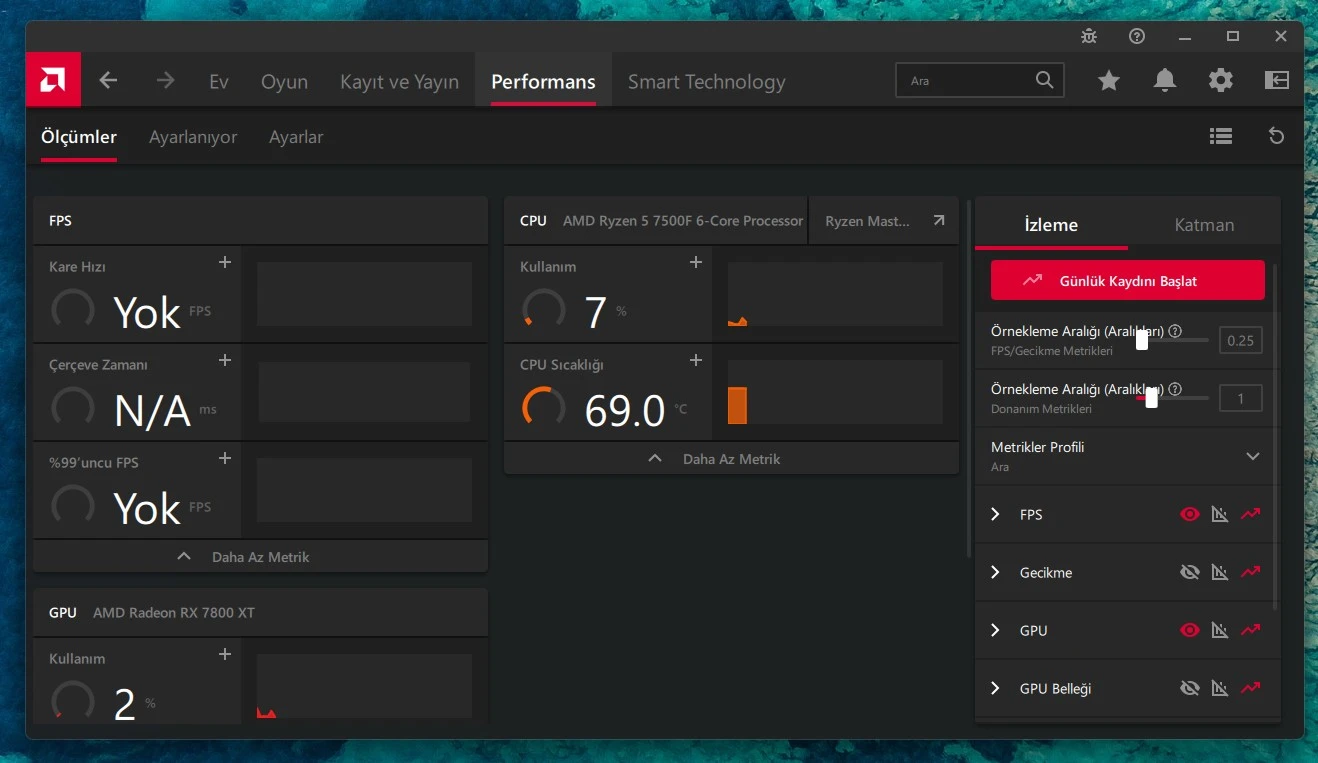Toggle GPU Belleği visibility eye icon
The width and height of the screenshot is (1318, 763).
tap(1189, 688)
